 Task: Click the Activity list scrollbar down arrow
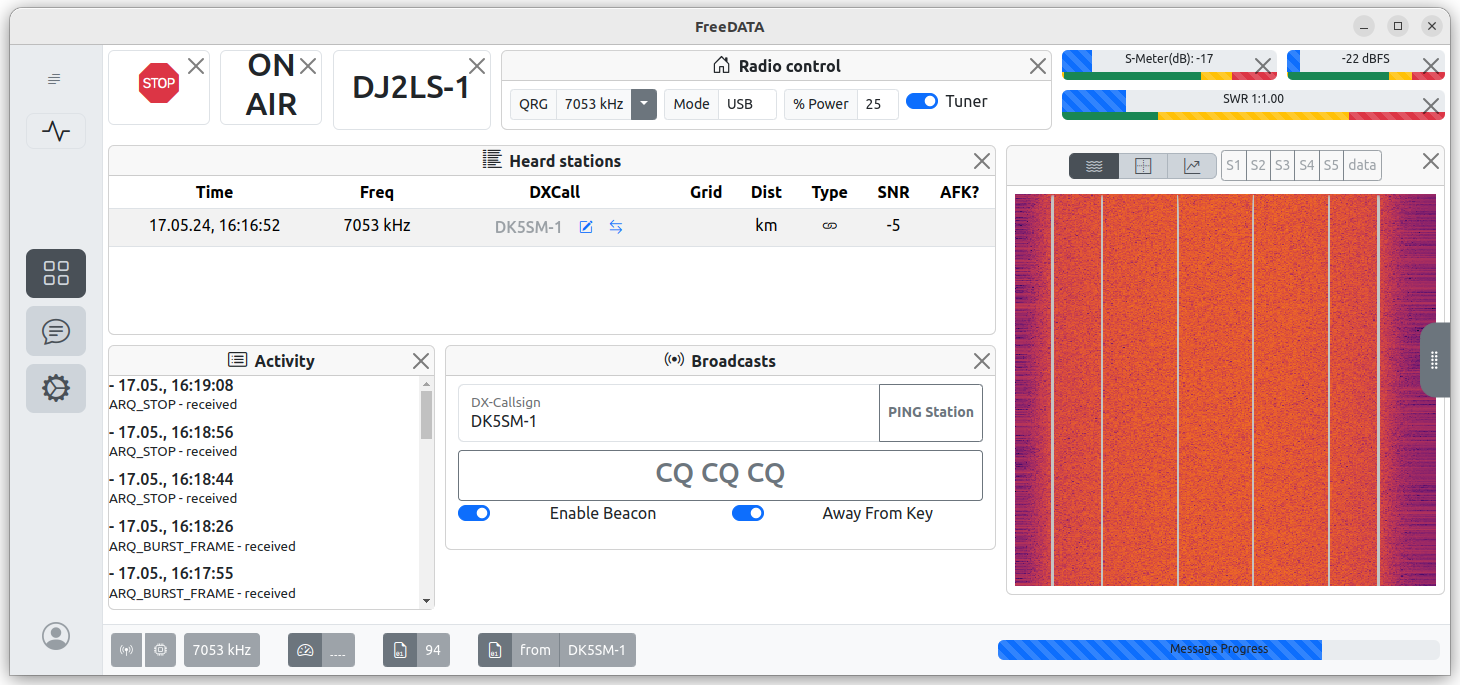[x=427, y=601]
